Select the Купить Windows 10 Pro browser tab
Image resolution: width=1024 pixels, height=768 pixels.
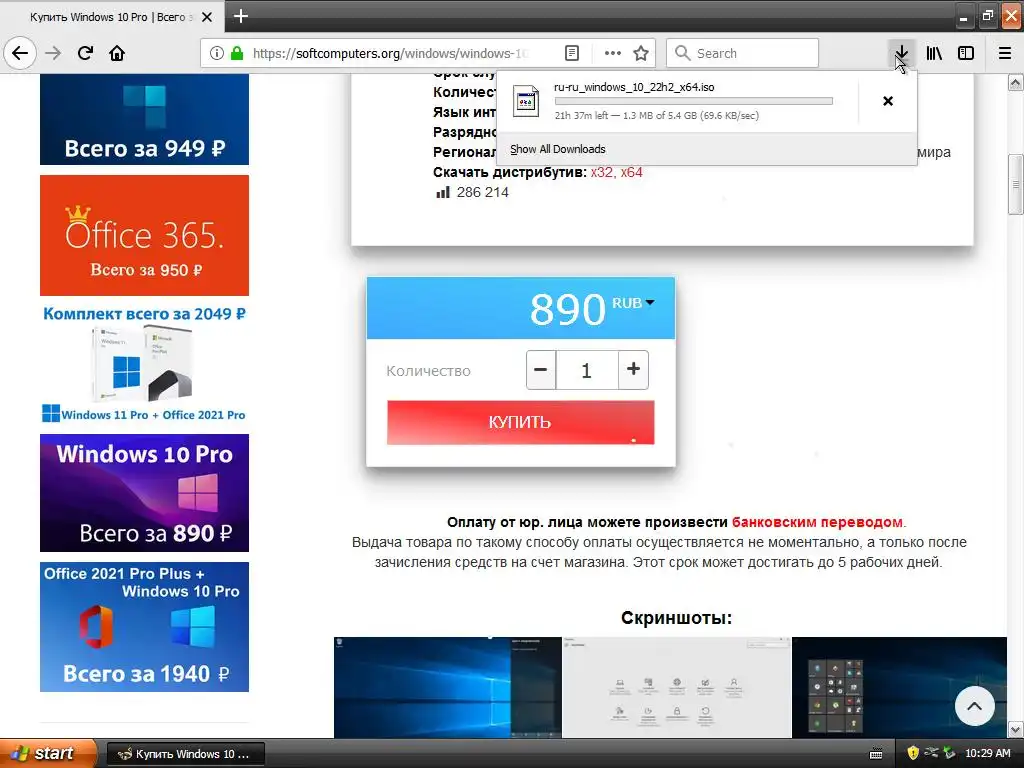pos(112,17)
